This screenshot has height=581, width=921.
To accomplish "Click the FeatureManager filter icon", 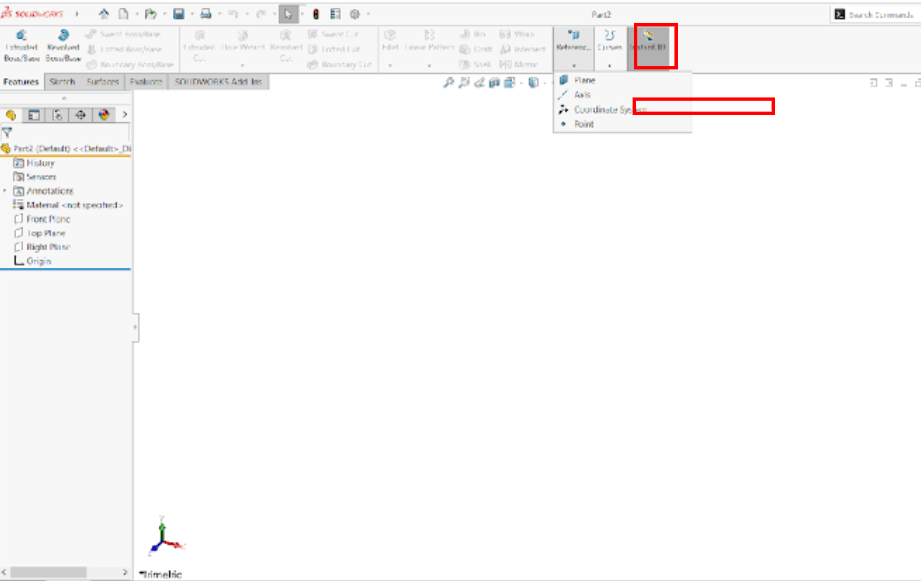I will pyautogui.click(x=7, y=132).
